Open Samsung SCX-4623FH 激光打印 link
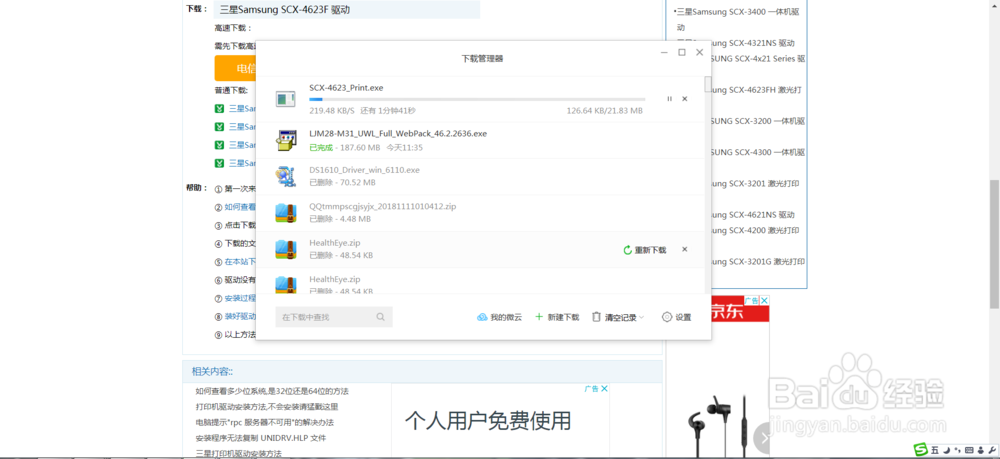Screen dimensions: 1000x459 (x=756, y=90)
